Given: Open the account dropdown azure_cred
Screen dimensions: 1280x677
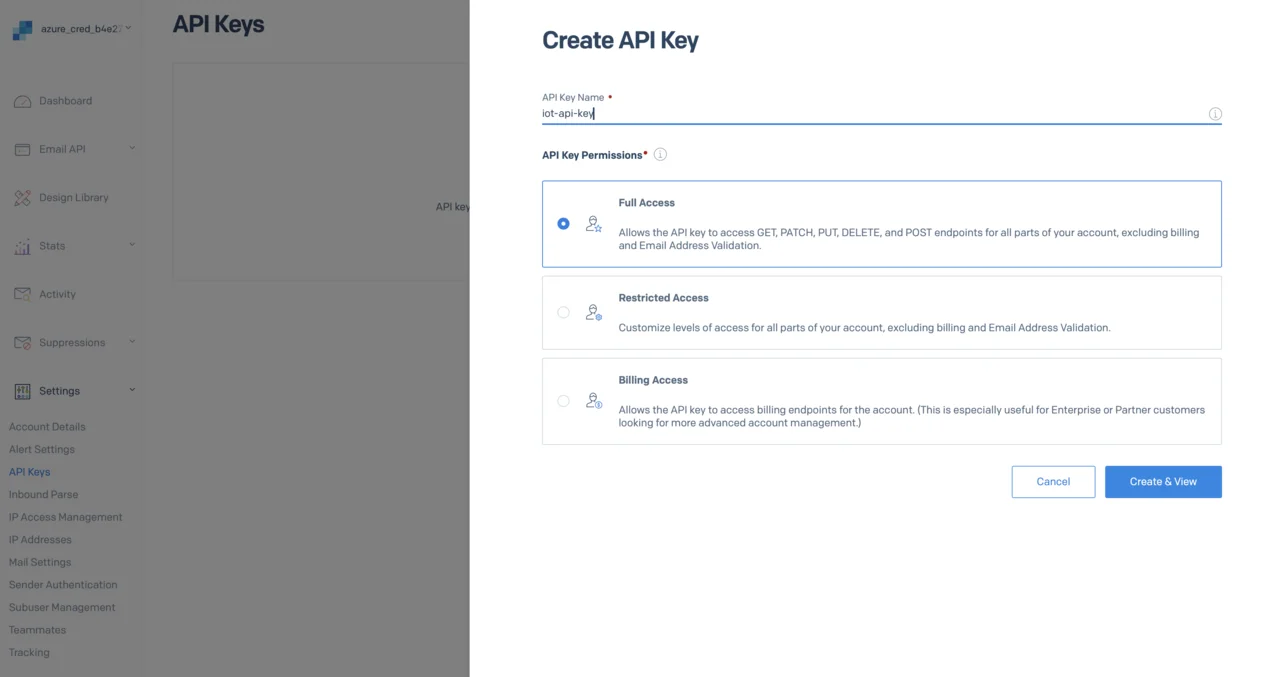Looking at the screenshot, I should click(x=85, y=29).
